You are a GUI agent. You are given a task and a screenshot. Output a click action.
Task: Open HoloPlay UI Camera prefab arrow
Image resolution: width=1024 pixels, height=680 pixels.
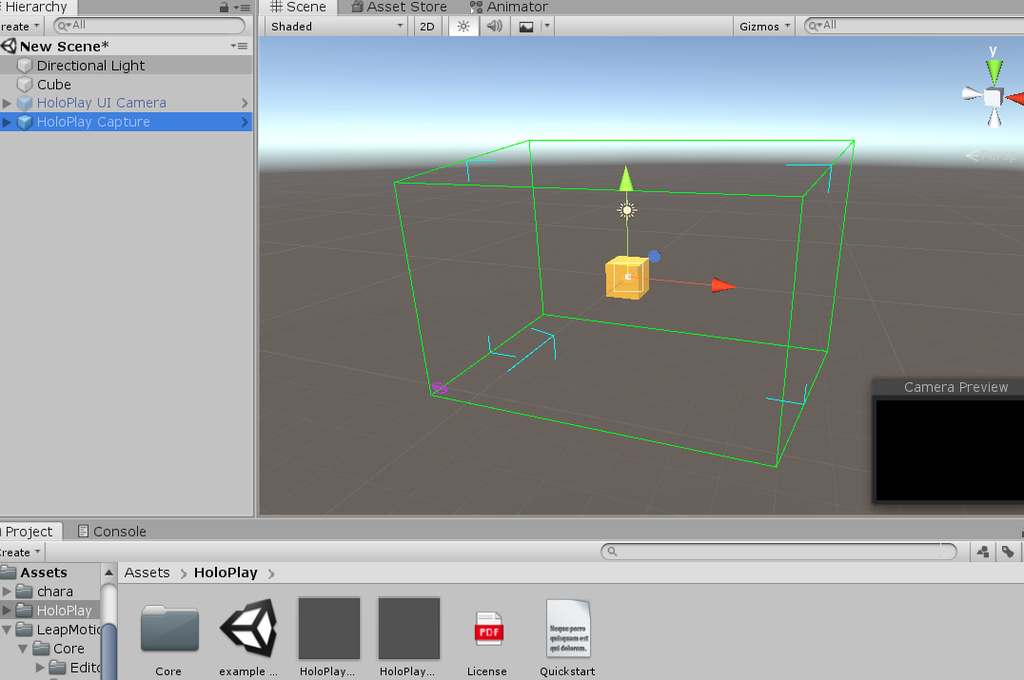(x=245, y=103)
